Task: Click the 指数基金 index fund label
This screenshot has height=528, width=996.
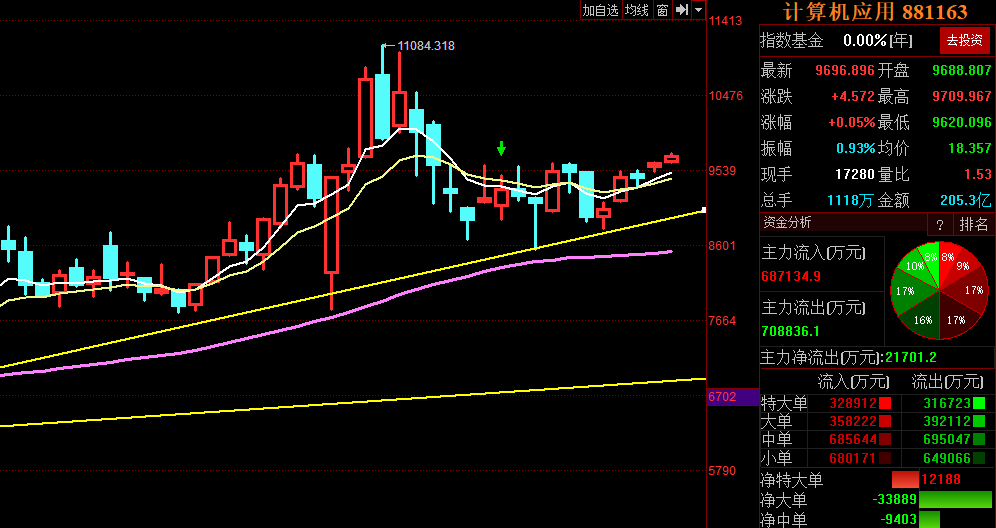Action: (x=792, y=40)
